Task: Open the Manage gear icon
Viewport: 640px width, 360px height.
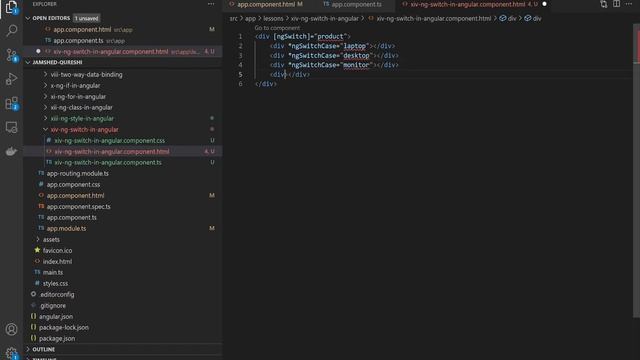Action: tap(11, 353)
